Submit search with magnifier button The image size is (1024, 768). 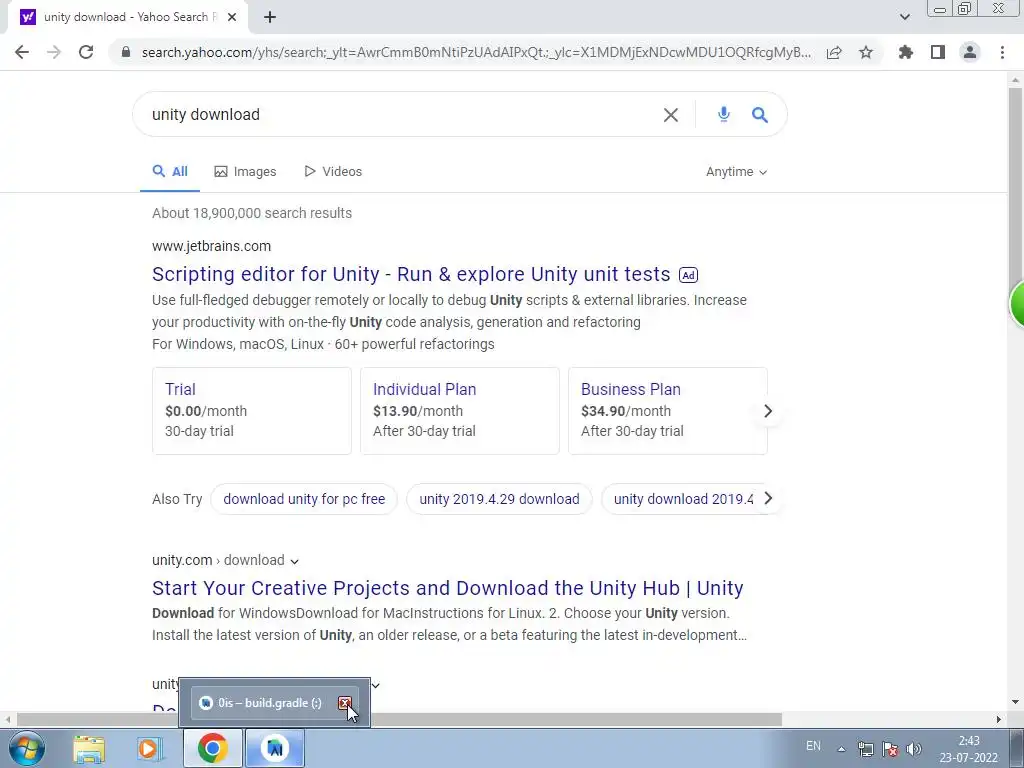tap(760, 115)
